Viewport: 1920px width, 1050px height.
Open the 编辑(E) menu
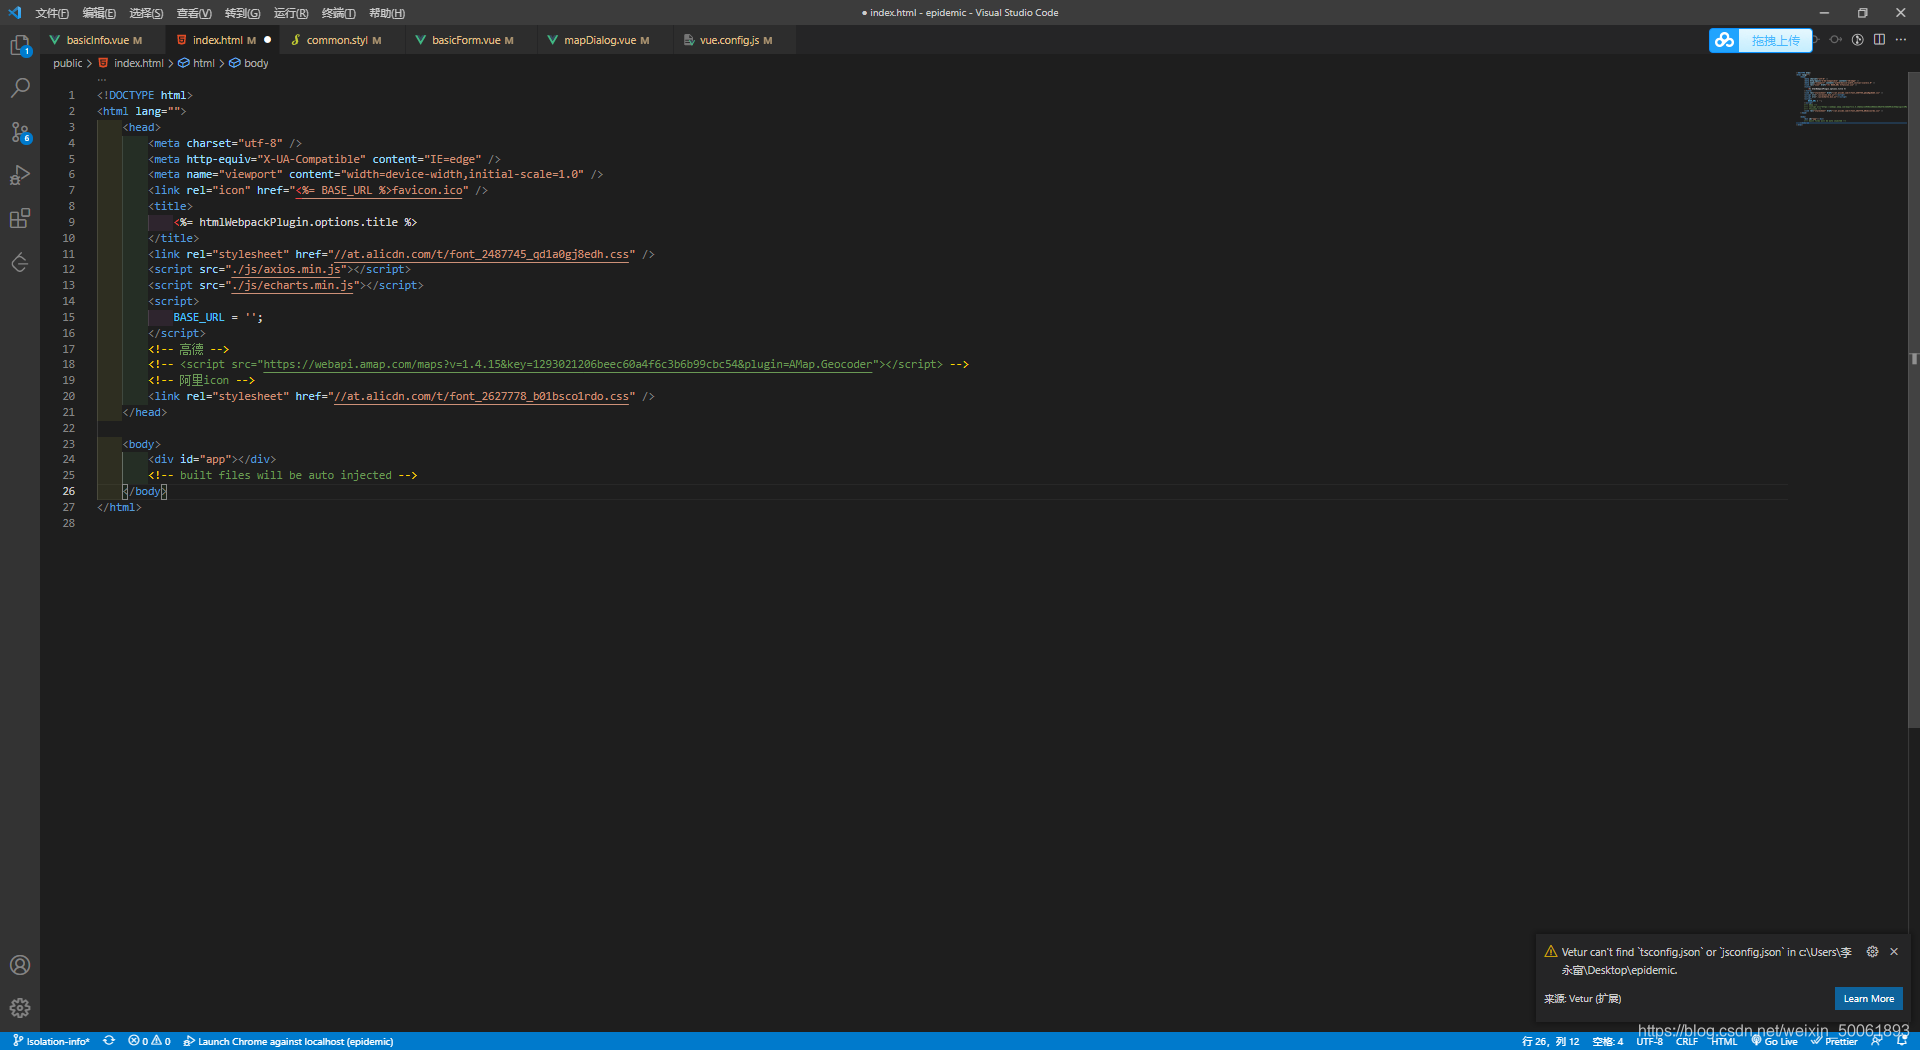99,13
